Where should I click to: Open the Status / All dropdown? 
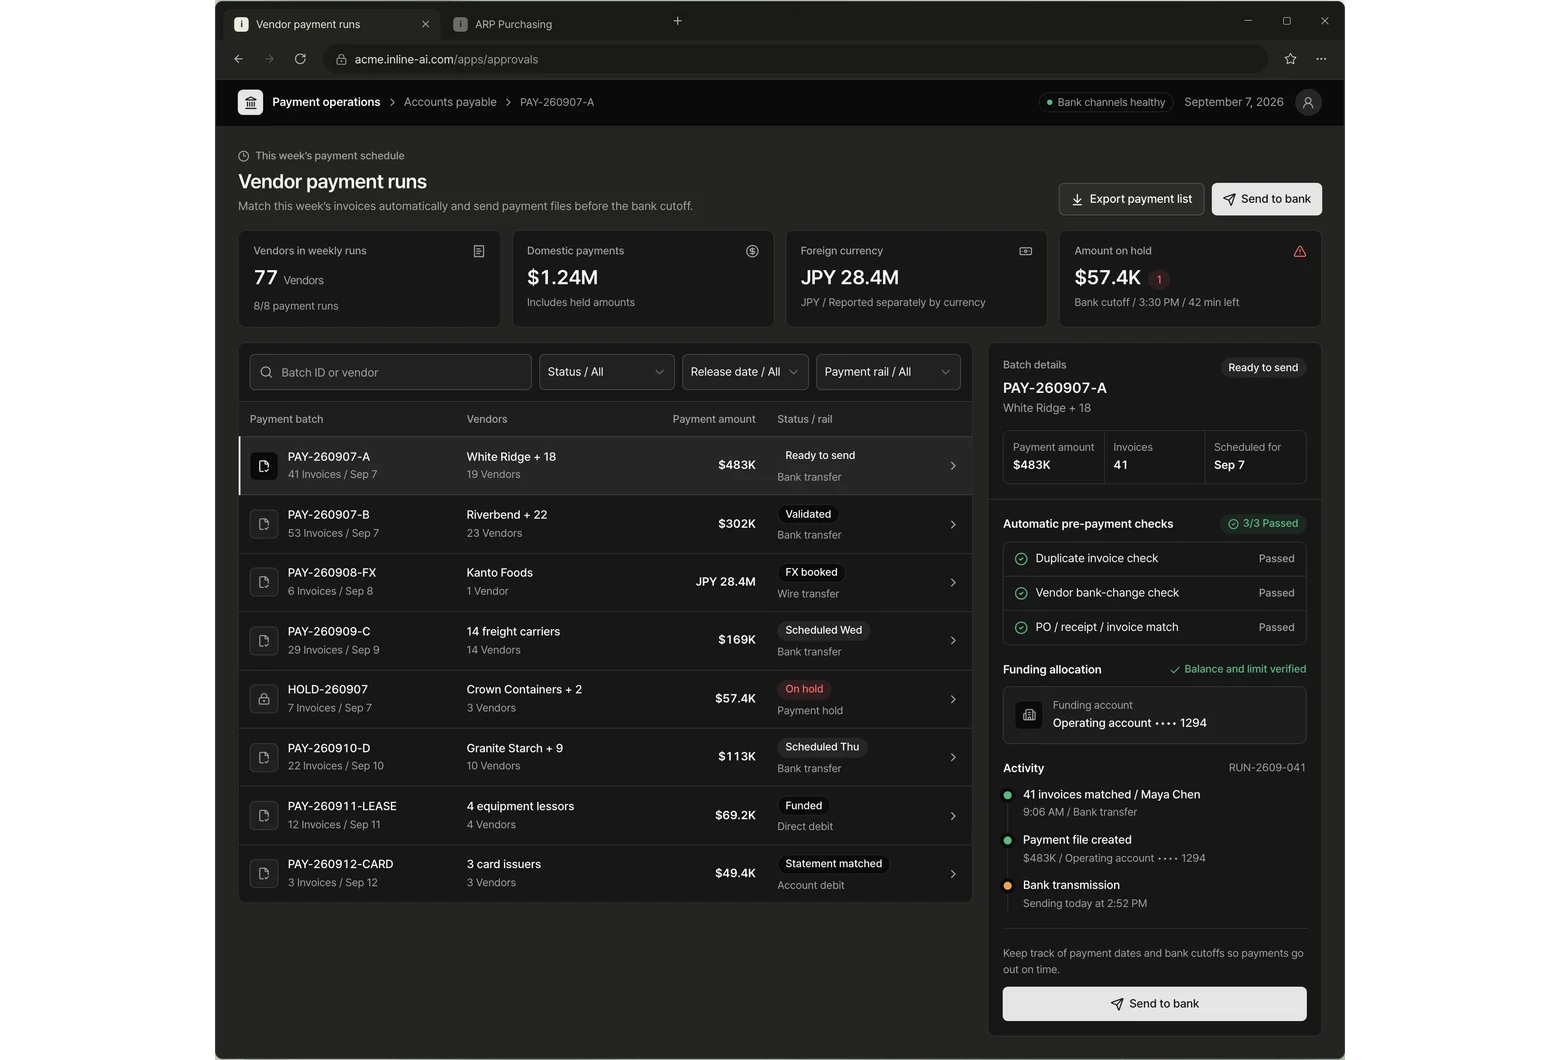(x=607, y=372)
